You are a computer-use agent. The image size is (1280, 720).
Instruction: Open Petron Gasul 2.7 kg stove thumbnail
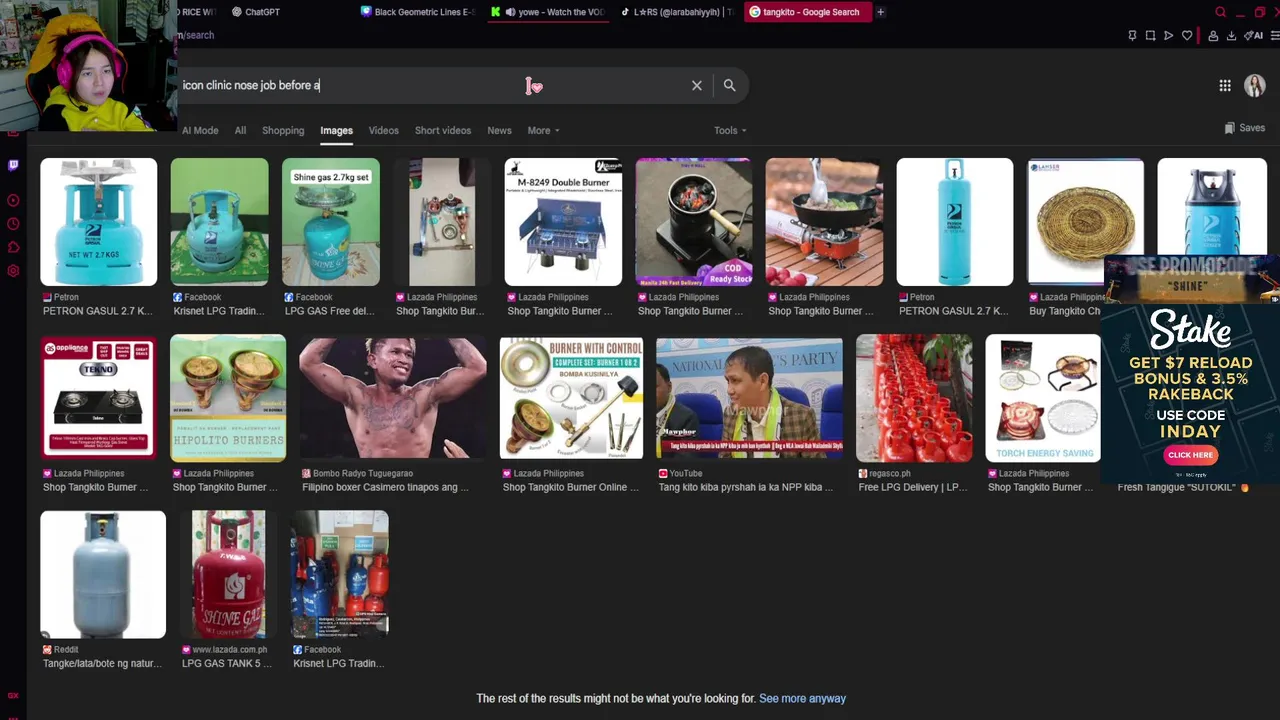point(98,222)
